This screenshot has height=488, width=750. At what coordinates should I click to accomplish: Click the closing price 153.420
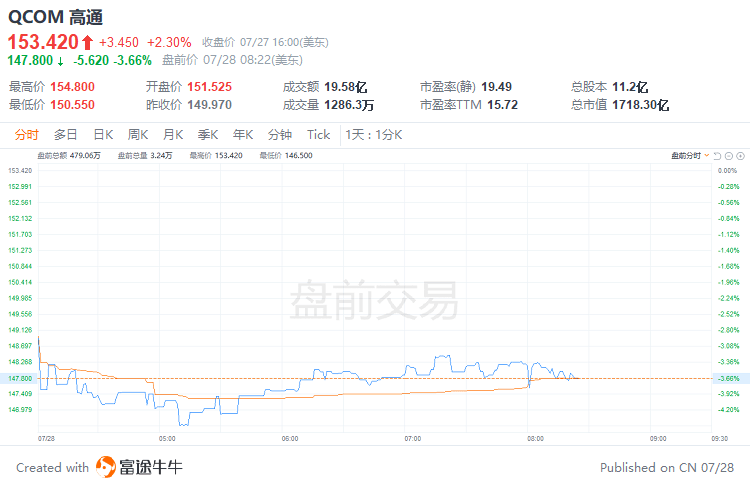coord(43,42)
